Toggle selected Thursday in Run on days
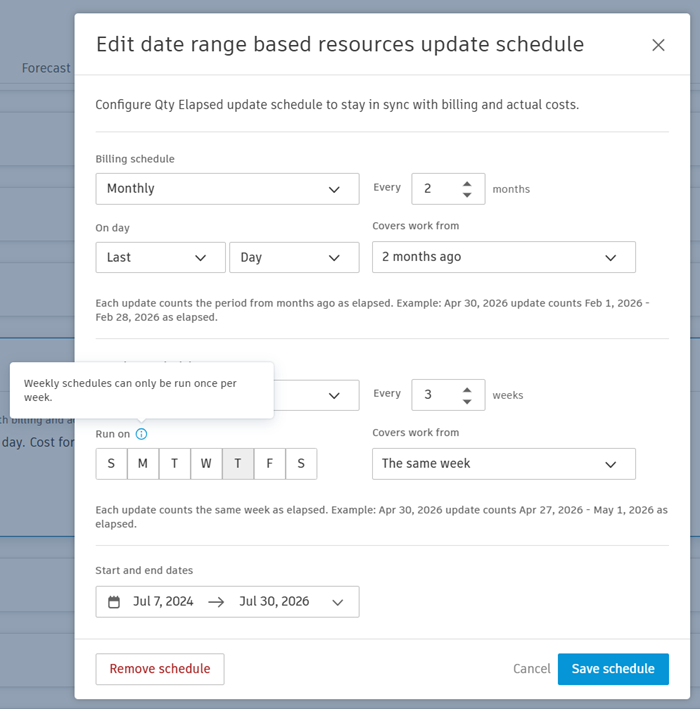This screenshot has height=709, width=700. 238,464
